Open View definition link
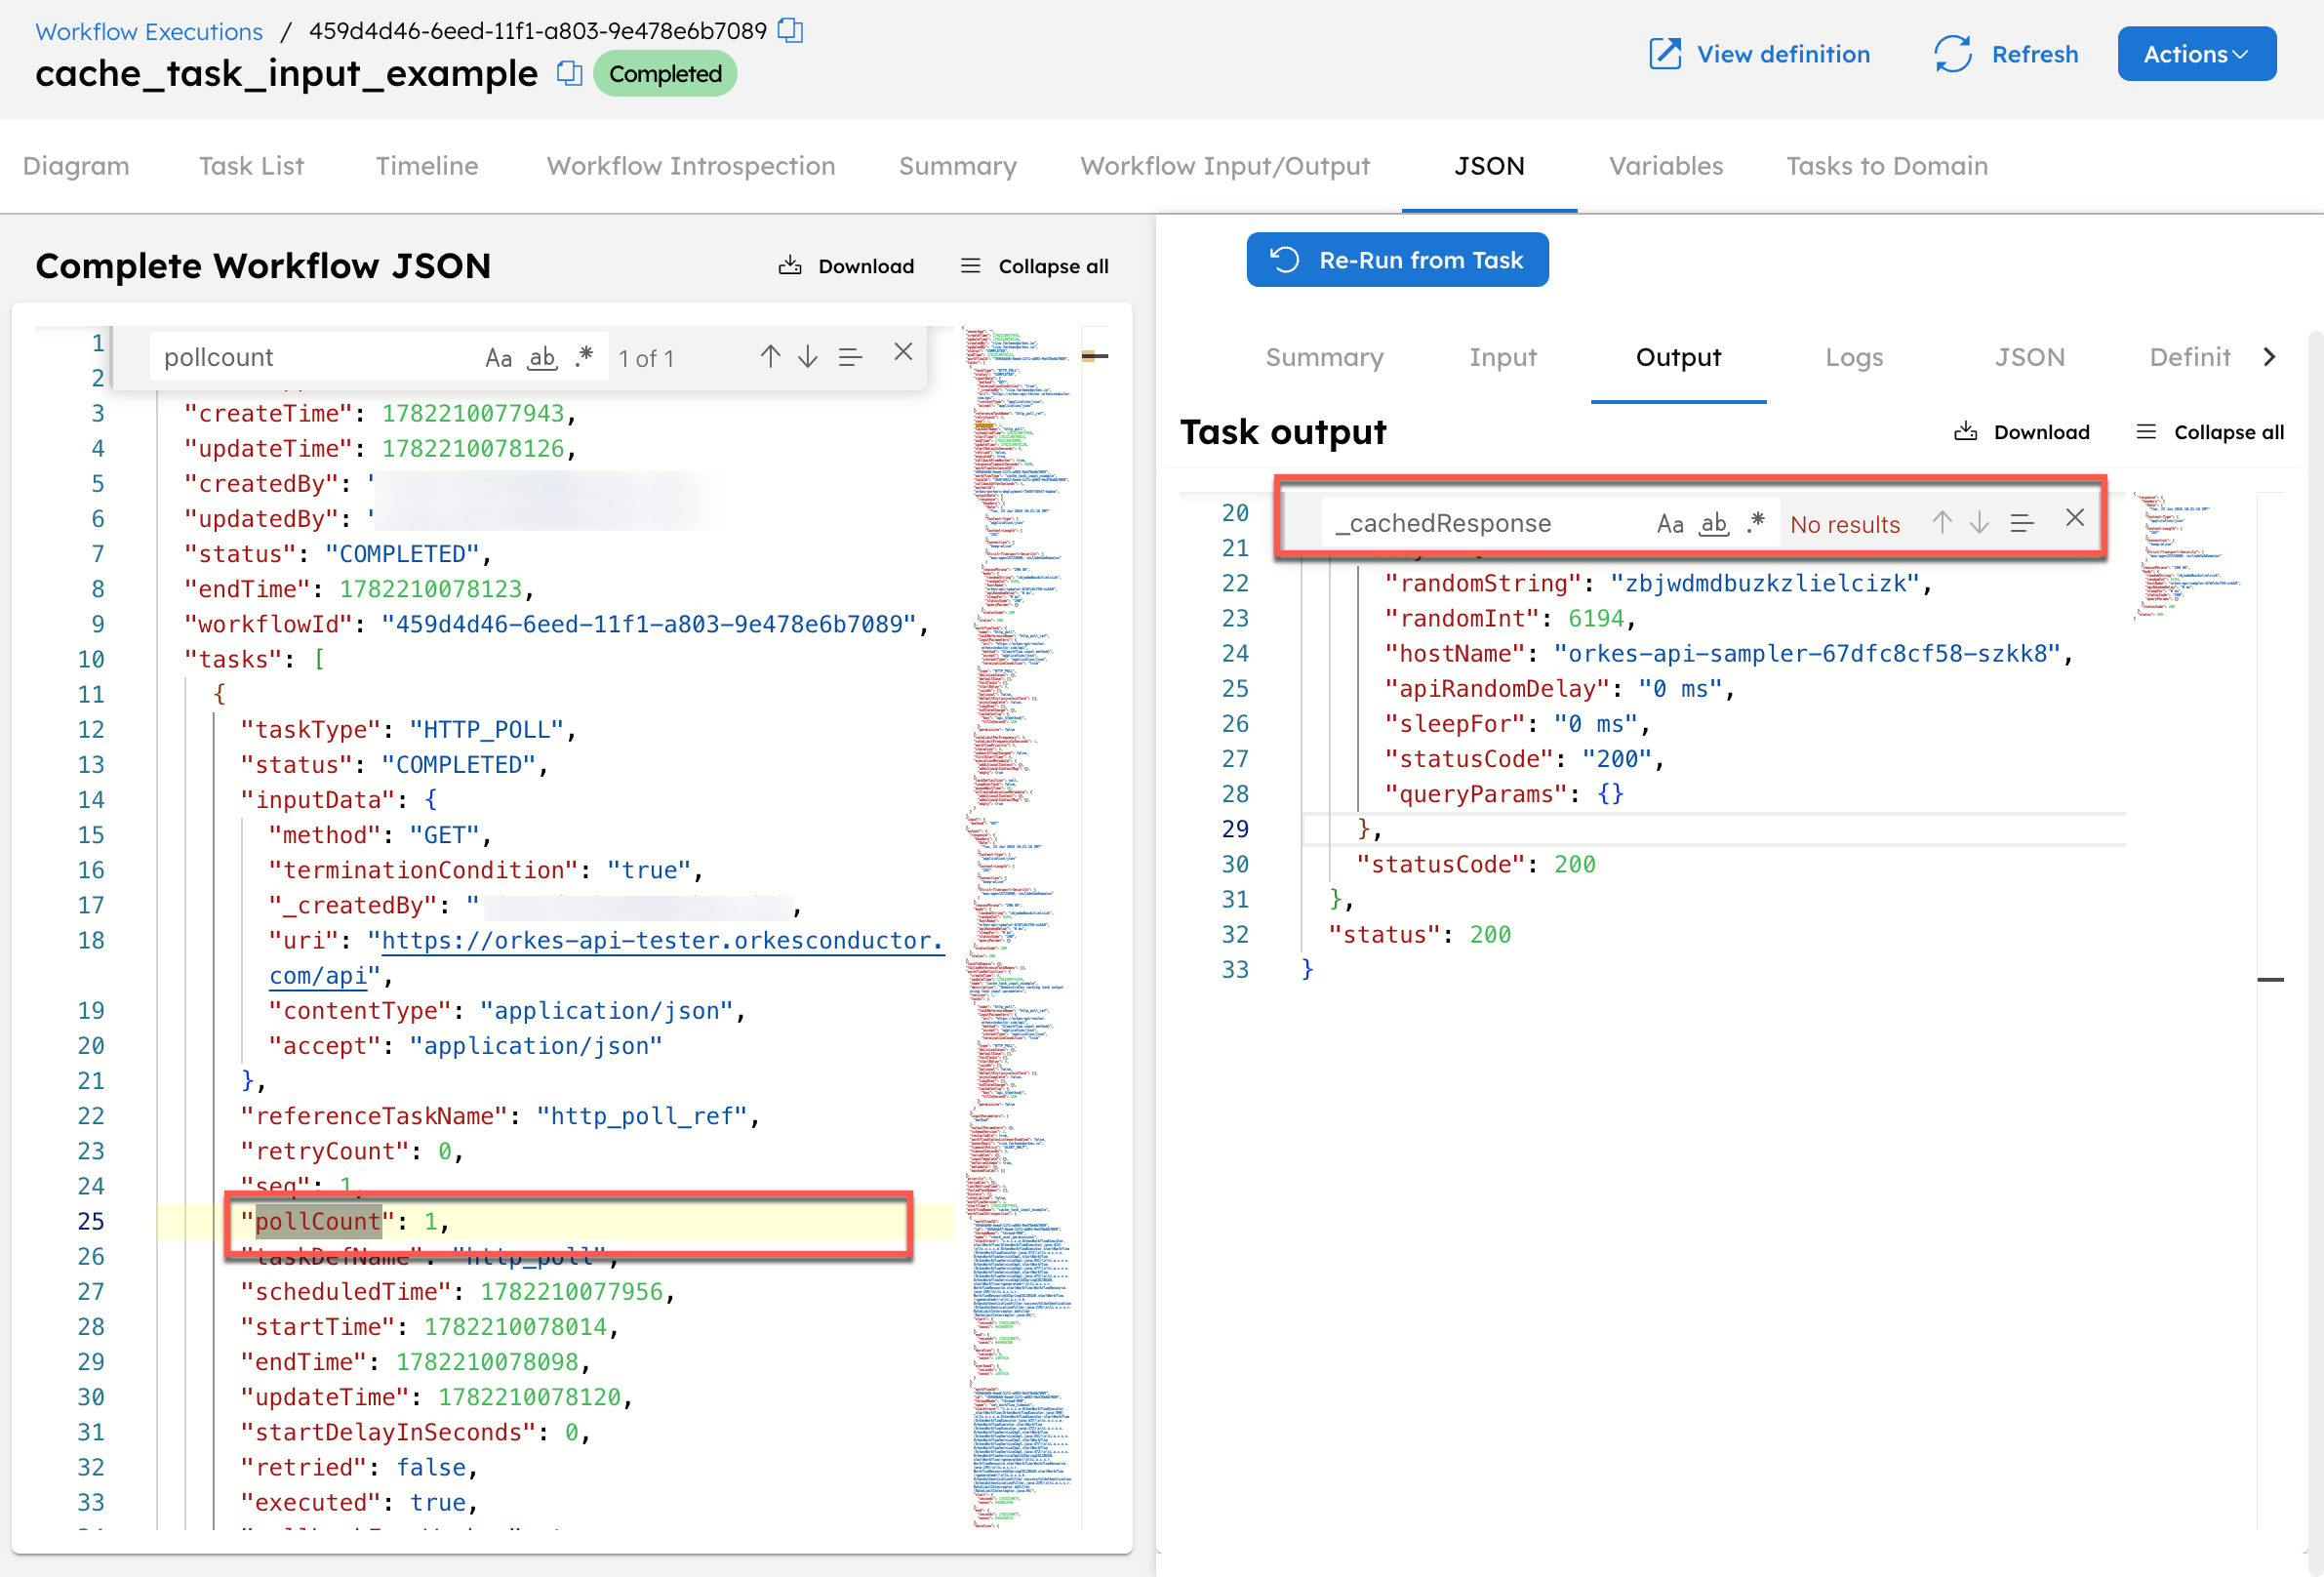2324x1577 pixels. pos(1760,54)
